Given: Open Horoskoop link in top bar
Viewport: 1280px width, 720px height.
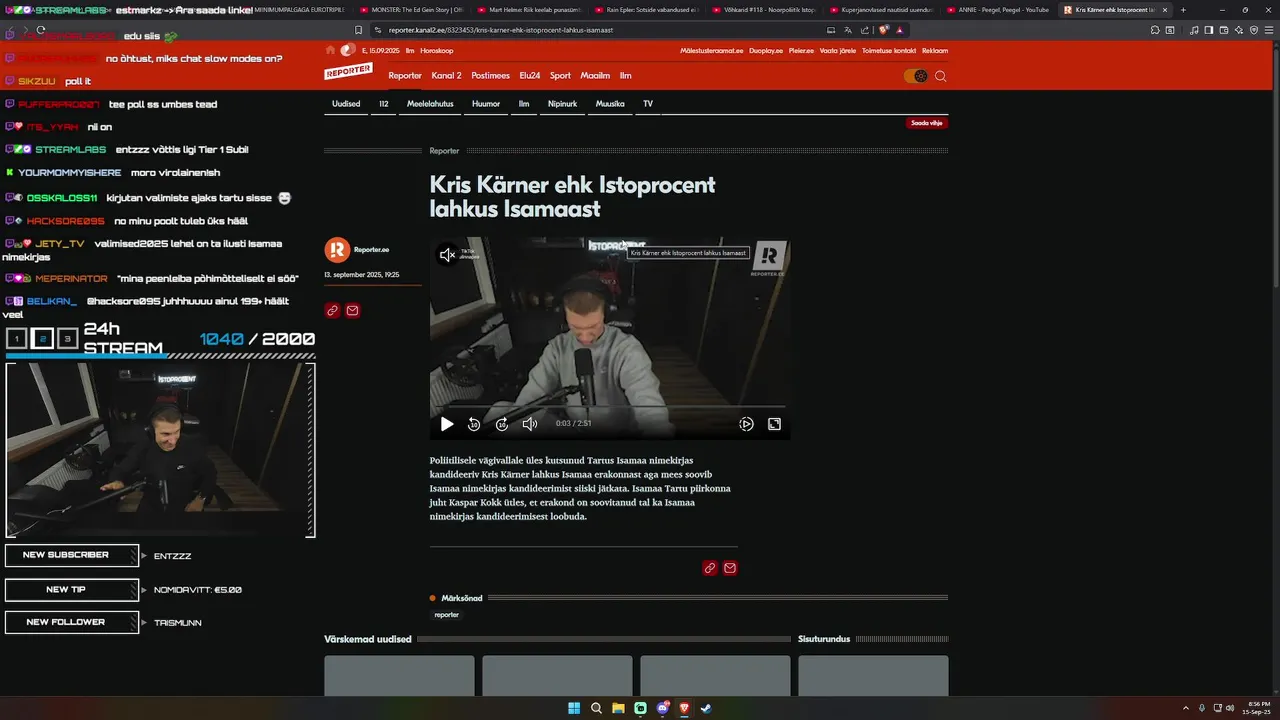Looking at the screenshot, I should [436, 50].
